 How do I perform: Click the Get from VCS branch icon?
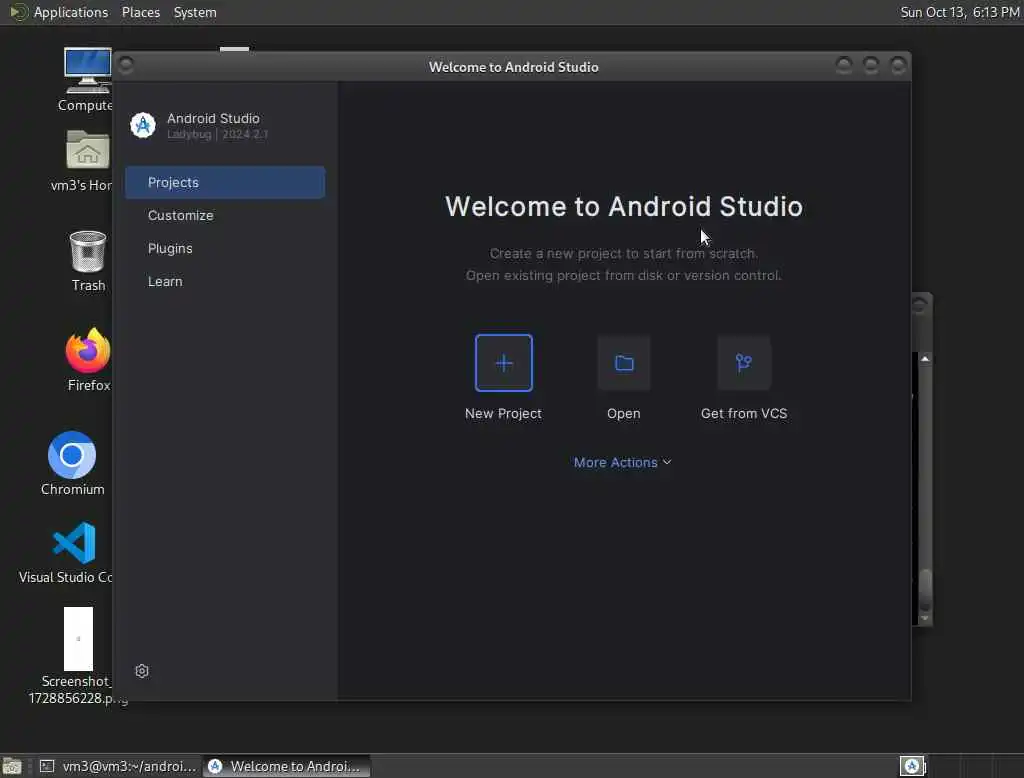point(743,363)
